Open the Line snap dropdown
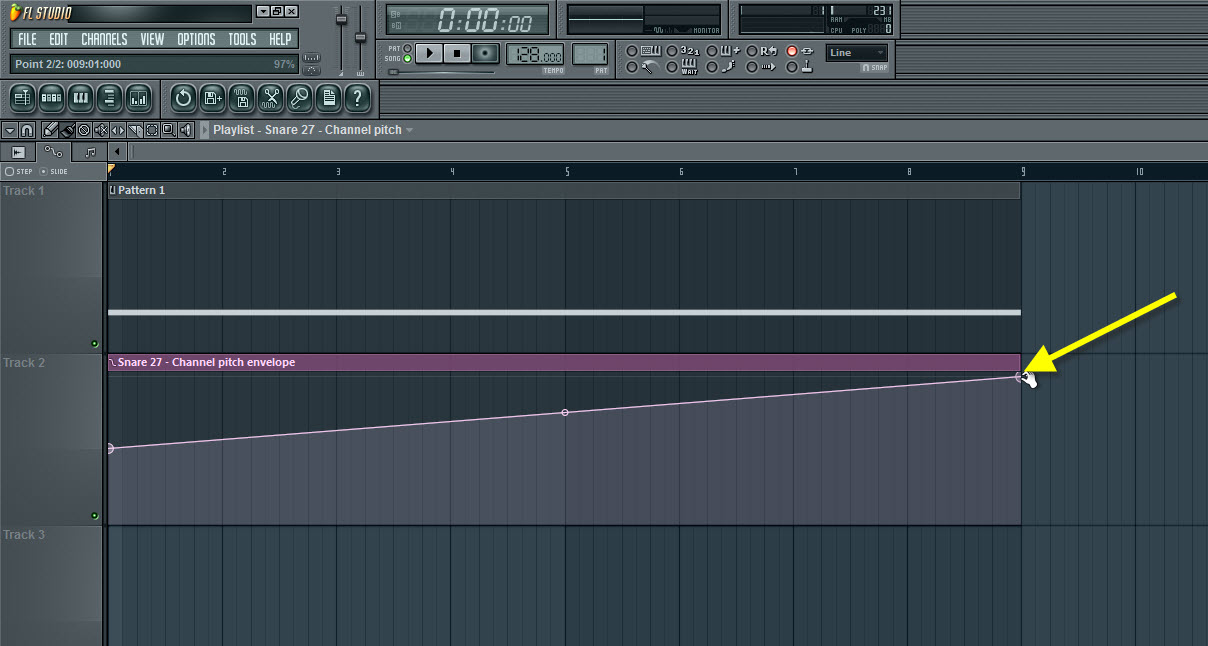Screen dimensions: 1208x646 [856, 53]
